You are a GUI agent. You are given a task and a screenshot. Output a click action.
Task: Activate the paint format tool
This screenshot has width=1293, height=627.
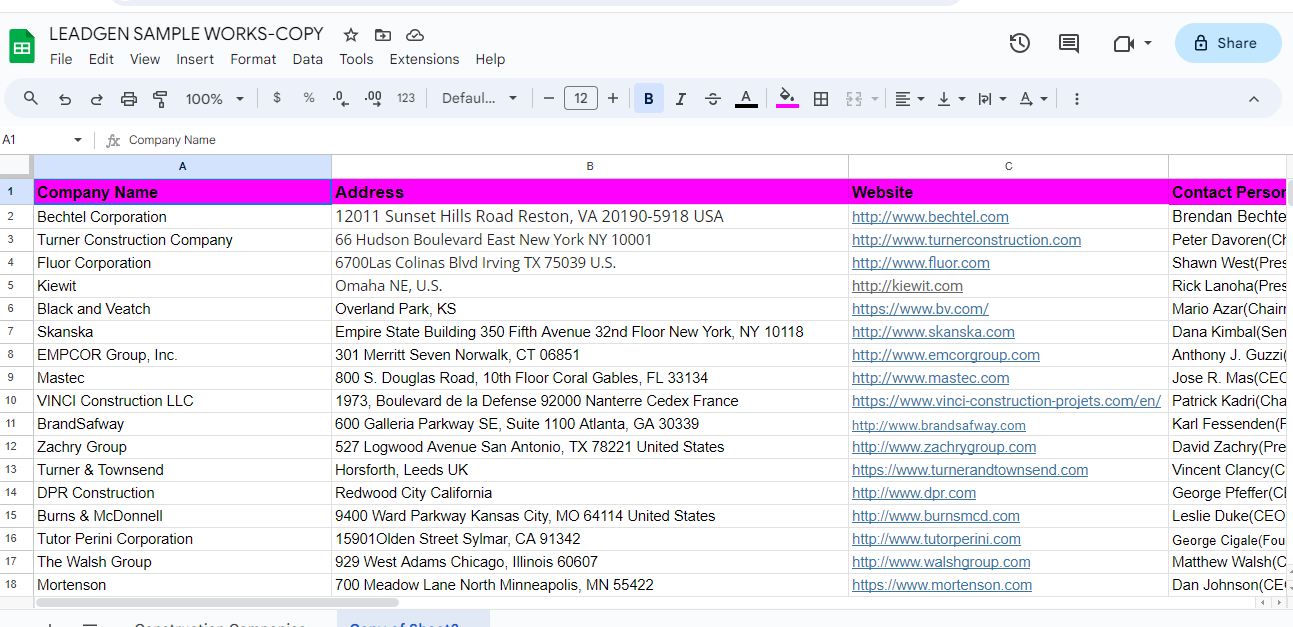tap(160, 99)
